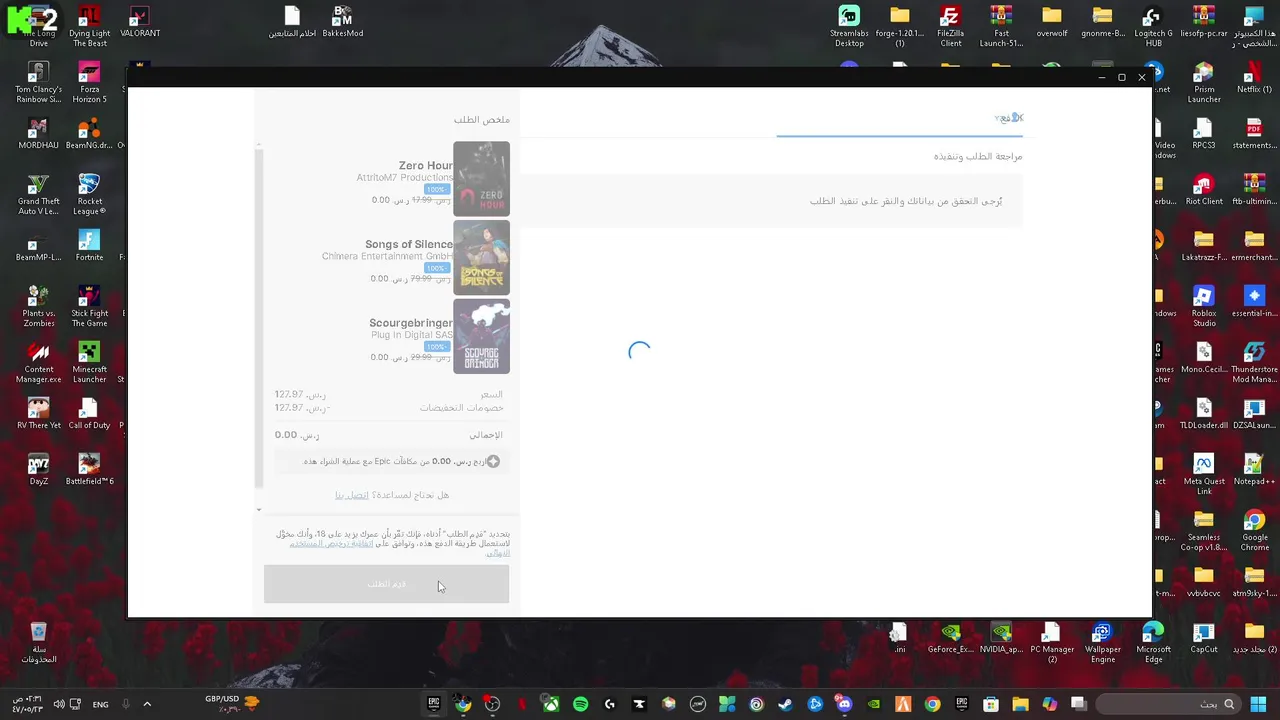Open the Thunderstore Mod Manager desktop icon
Screen dimensions: 1280x720
click(1254, 362)
